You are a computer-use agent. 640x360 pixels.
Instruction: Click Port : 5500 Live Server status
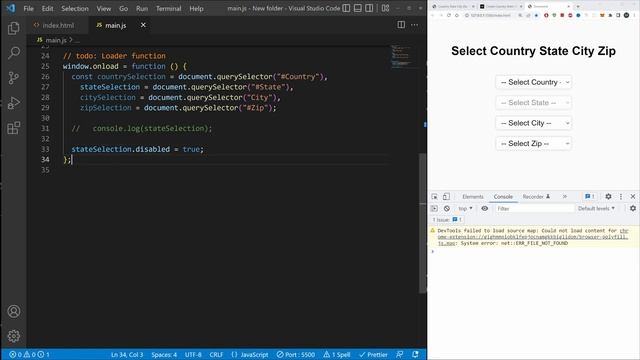[x=296, y=354]
